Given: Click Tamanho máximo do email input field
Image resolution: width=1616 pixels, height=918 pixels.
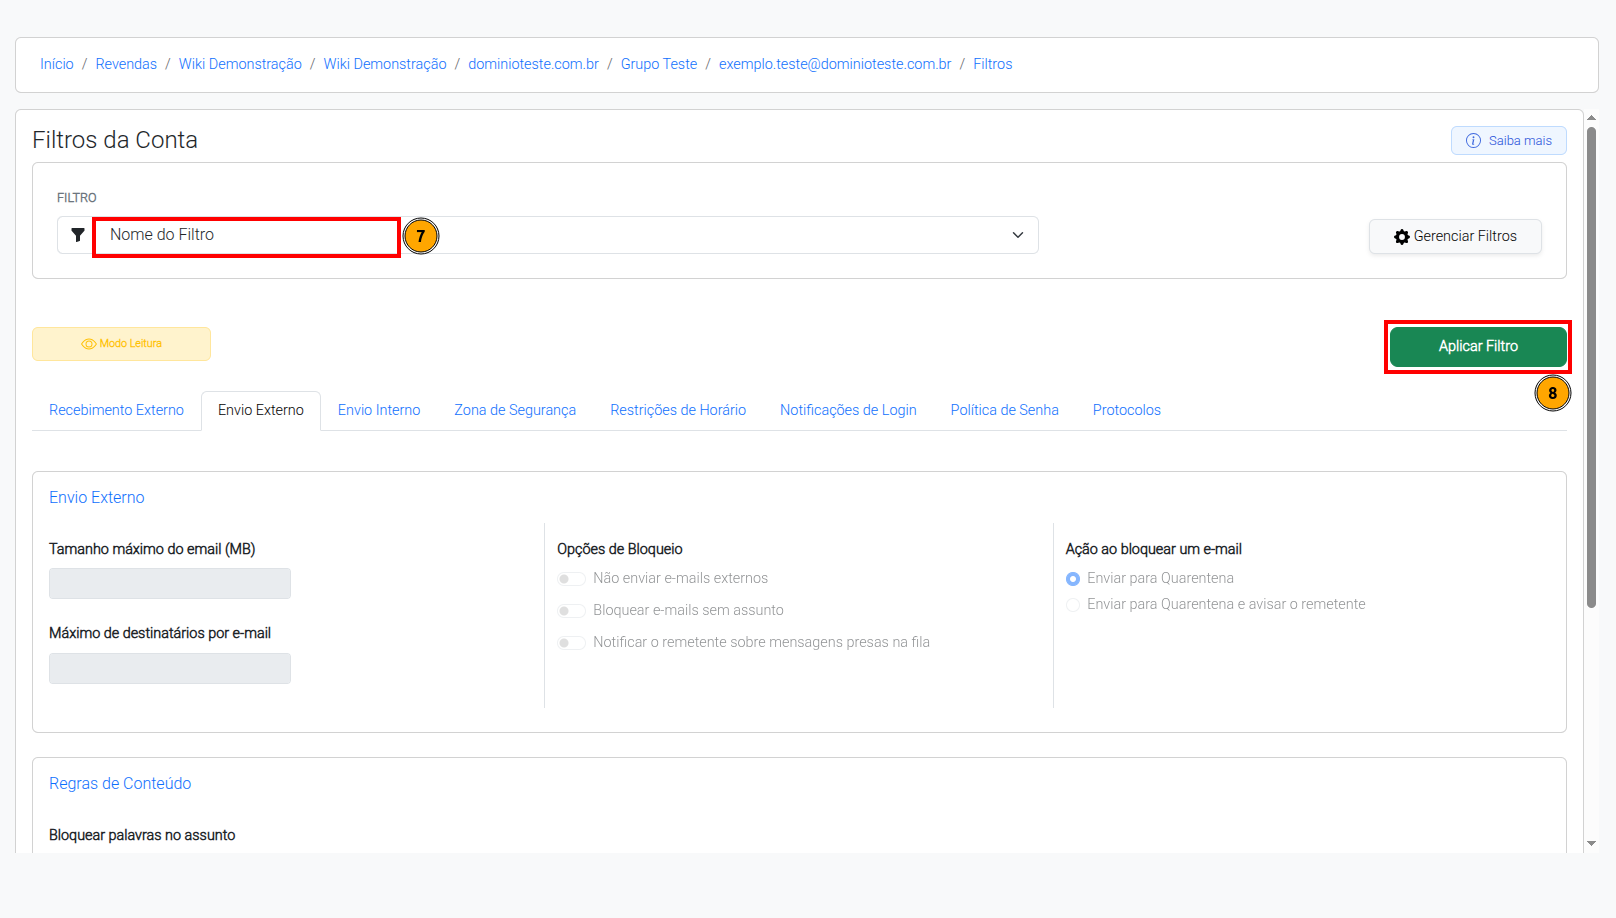Looking at the screenshot, I should [170, 584].
